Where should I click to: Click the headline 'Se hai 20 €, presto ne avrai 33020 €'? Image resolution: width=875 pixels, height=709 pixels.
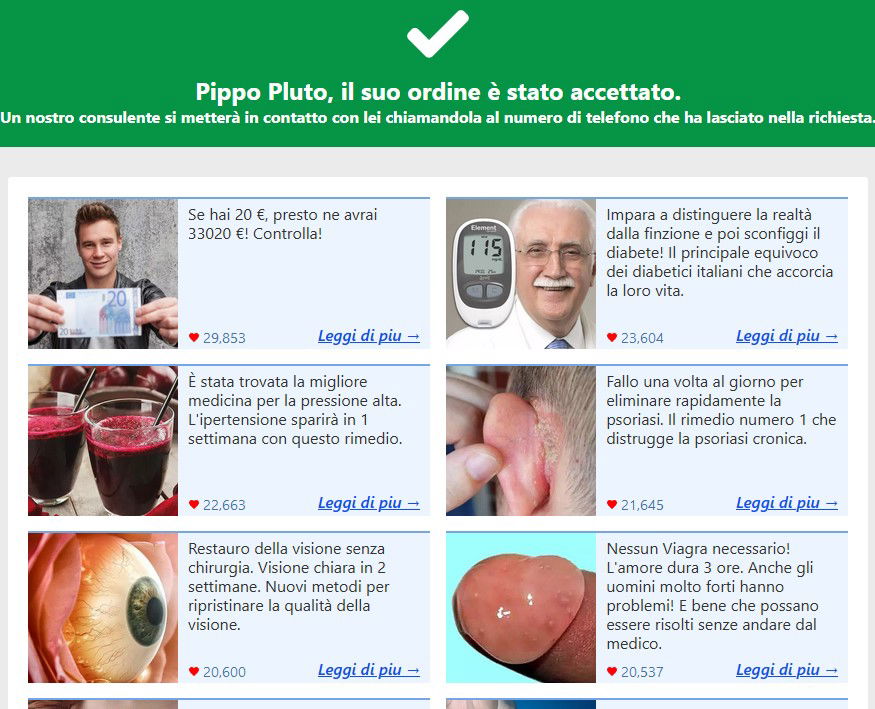(x=282, y=224)
